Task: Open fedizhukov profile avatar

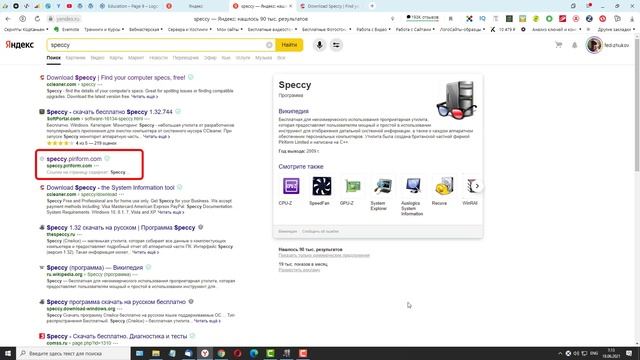Action: pyautogui.click(x=594, y=45)
